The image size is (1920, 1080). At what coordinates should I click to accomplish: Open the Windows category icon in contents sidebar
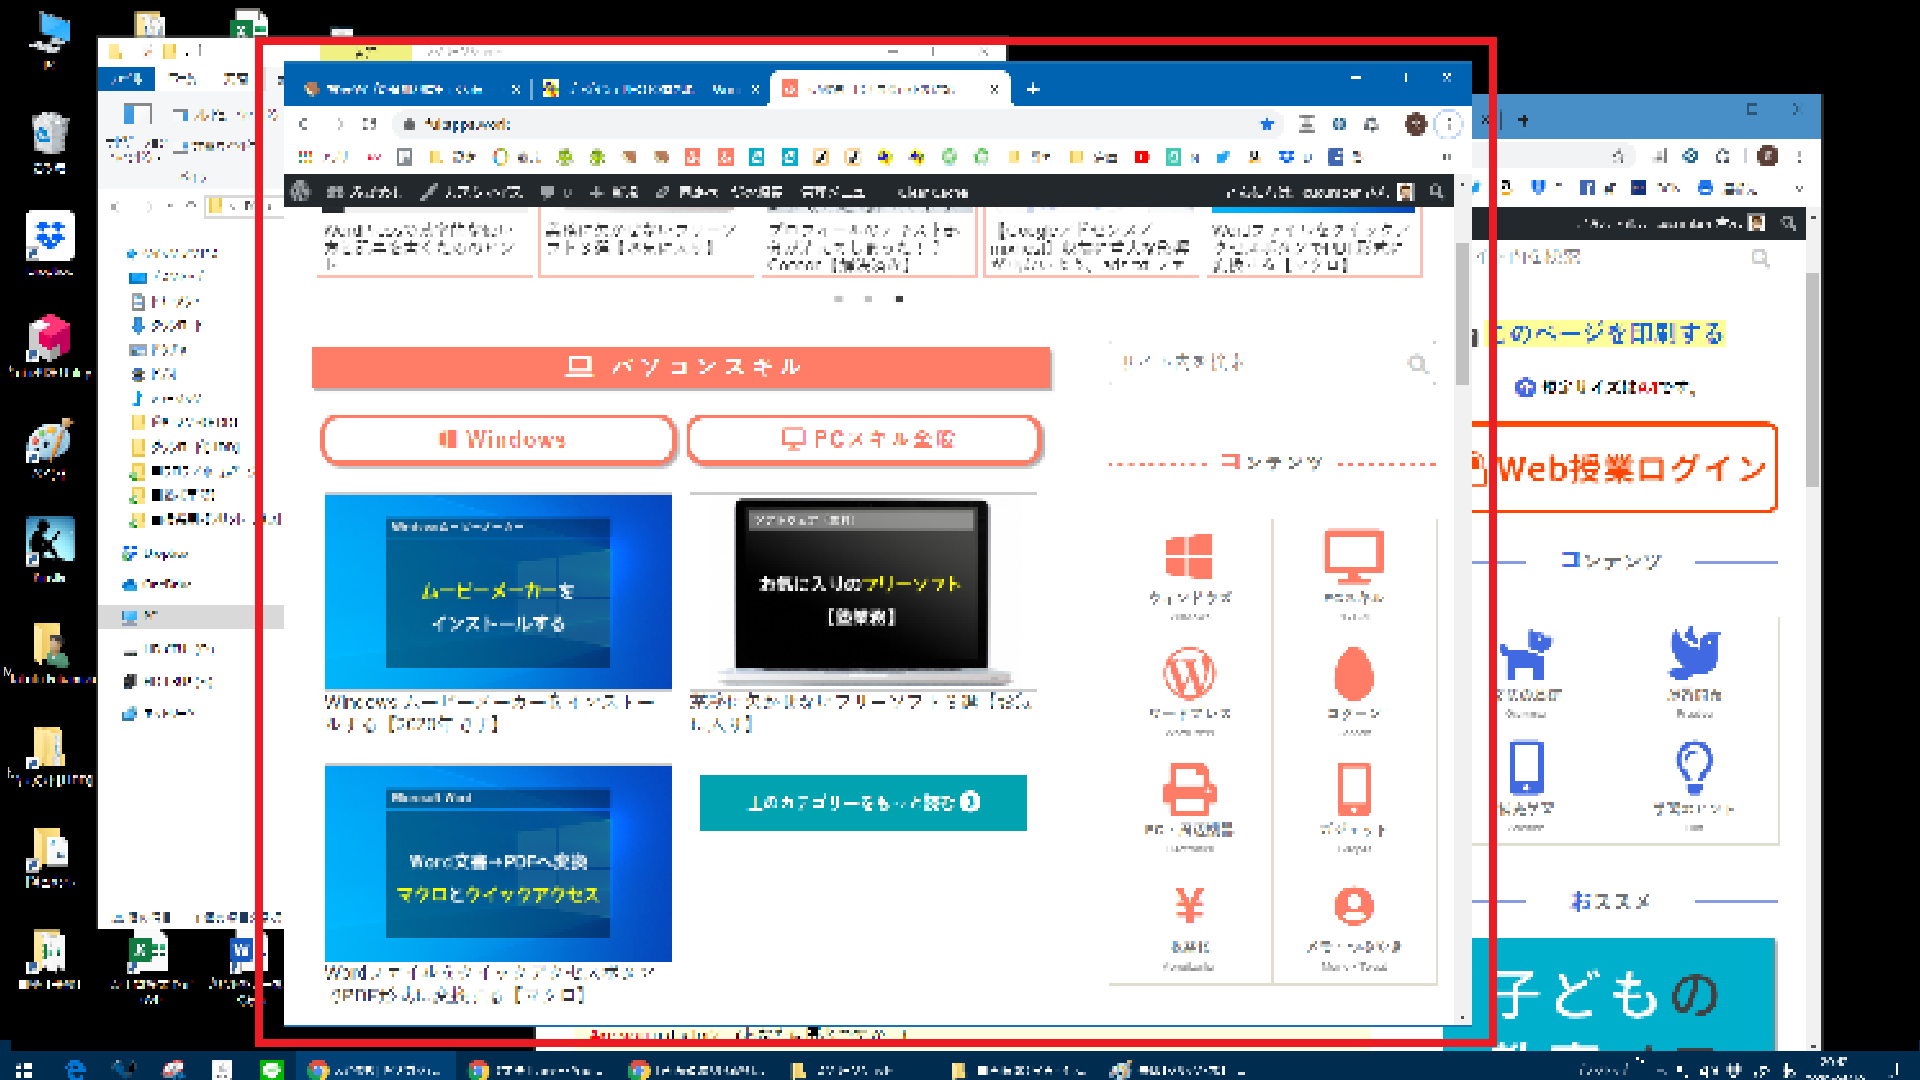coord(1189,557)
